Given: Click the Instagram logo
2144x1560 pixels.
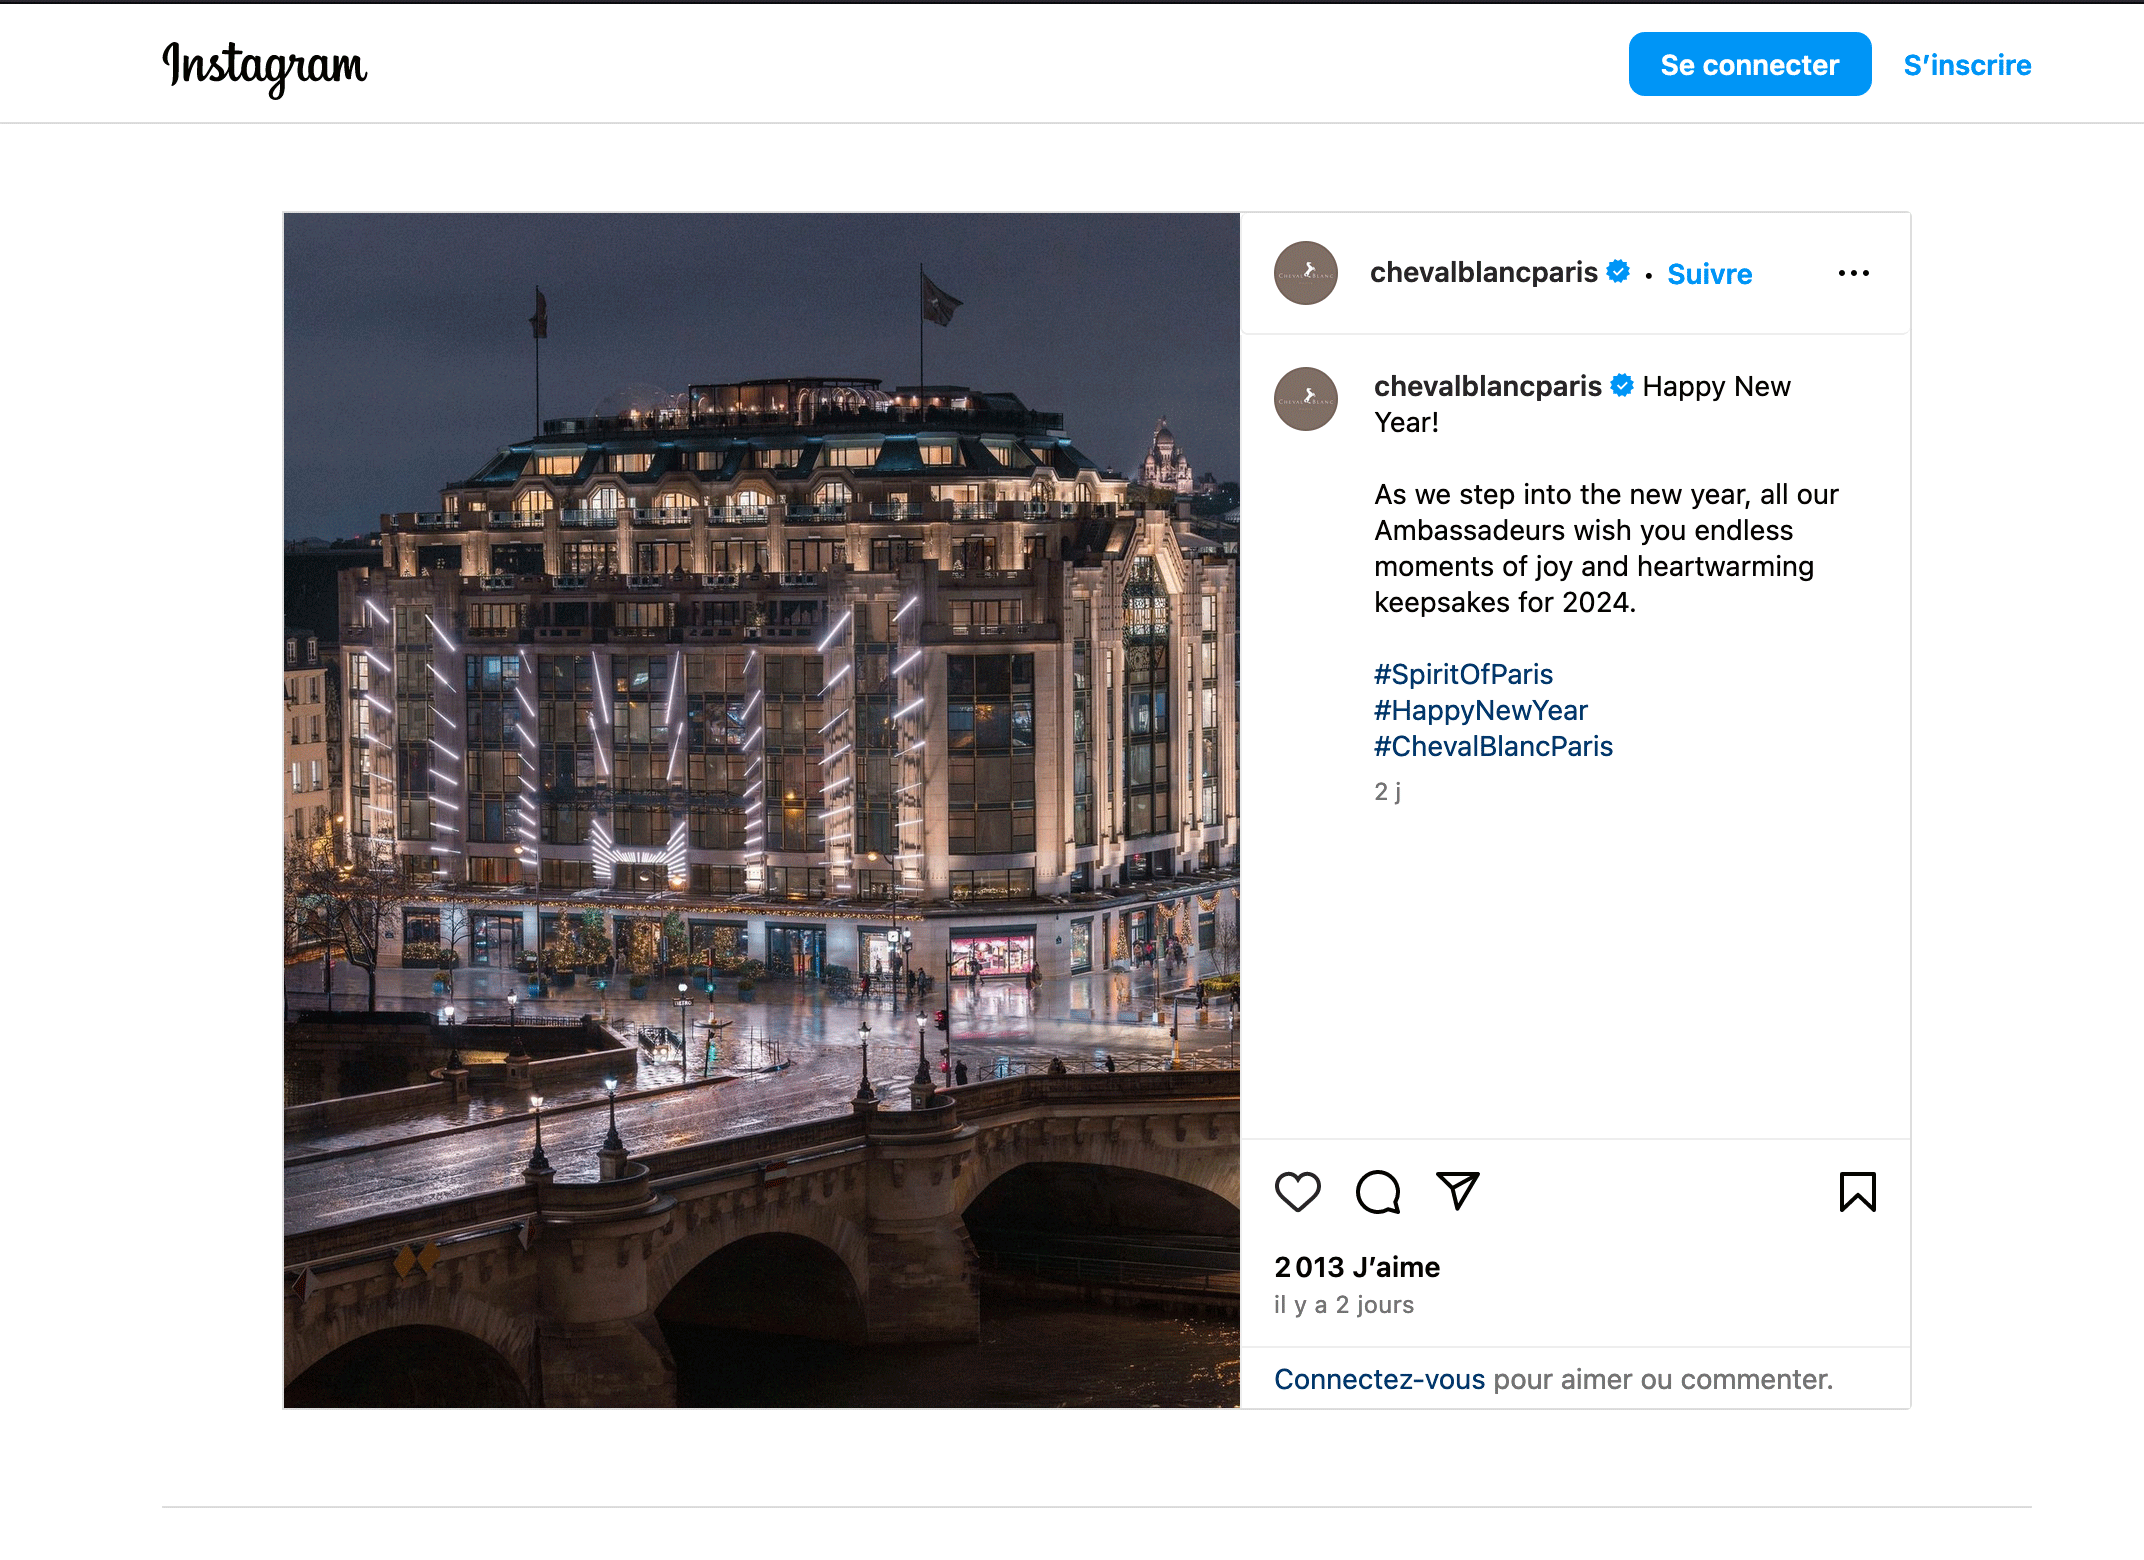Looking at the screenshot, I should click(265, 66).
